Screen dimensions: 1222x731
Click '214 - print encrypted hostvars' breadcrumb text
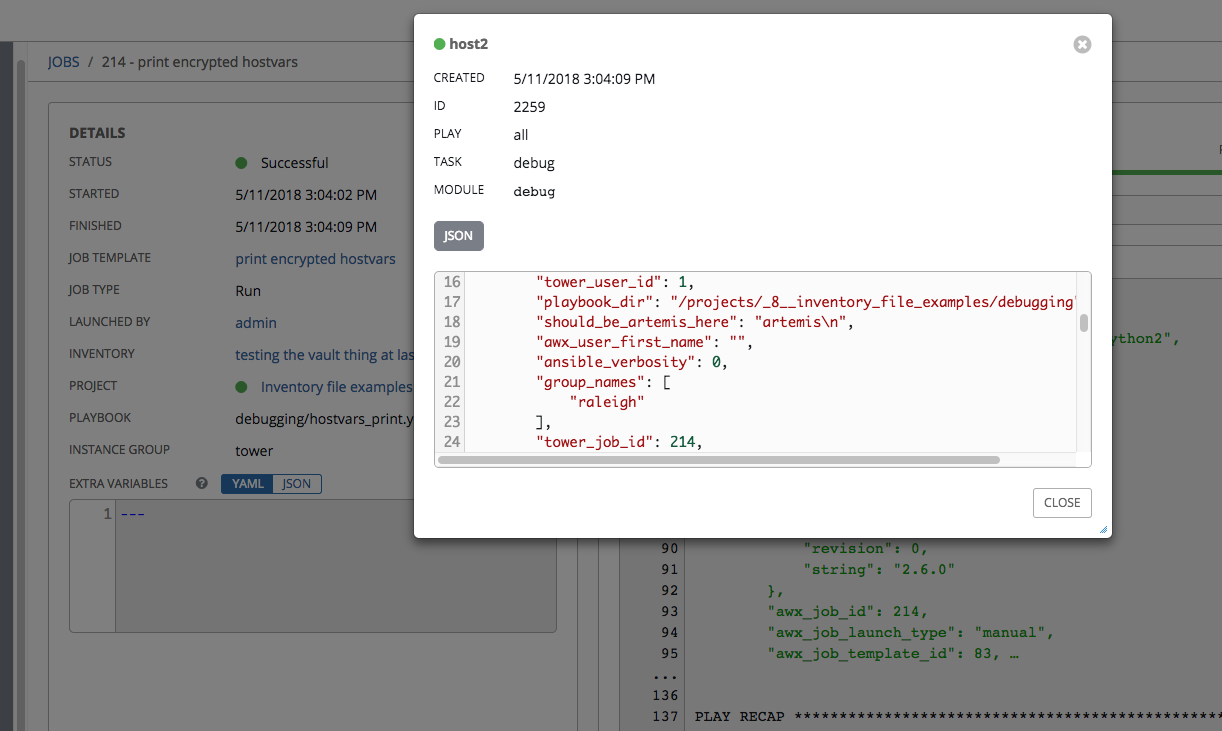click(x=200, y=62)
